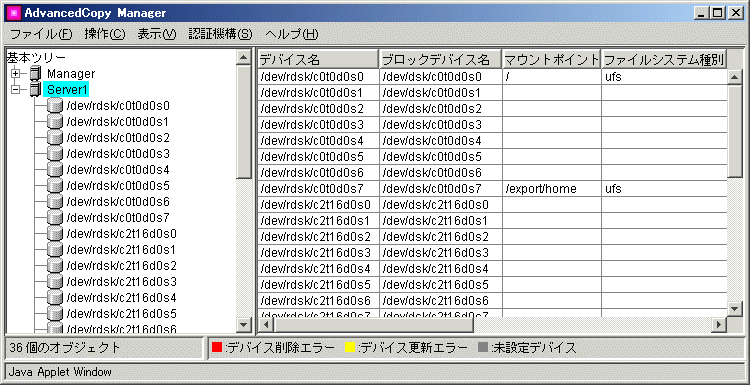Open the 認証機構(S) menu
751x385 pixels.
[220, 34]
